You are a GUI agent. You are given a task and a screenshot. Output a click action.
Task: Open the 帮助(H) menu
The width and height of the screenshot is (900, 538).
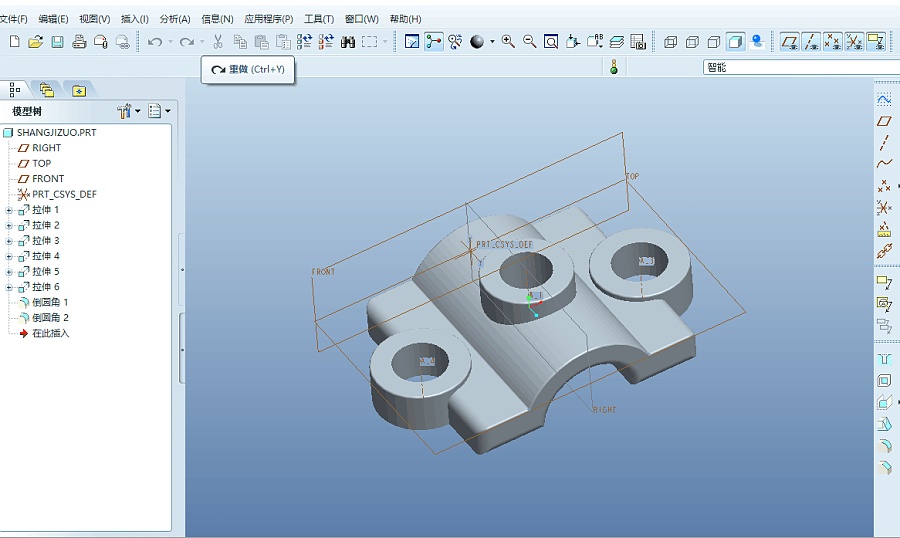click(x=405, y=19)
